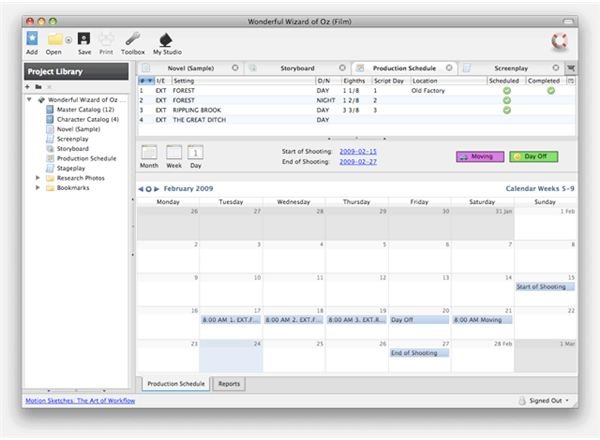Click the icon at end of tab bar
The height and width of the screenshot is (440, 600).
point(571,68)
